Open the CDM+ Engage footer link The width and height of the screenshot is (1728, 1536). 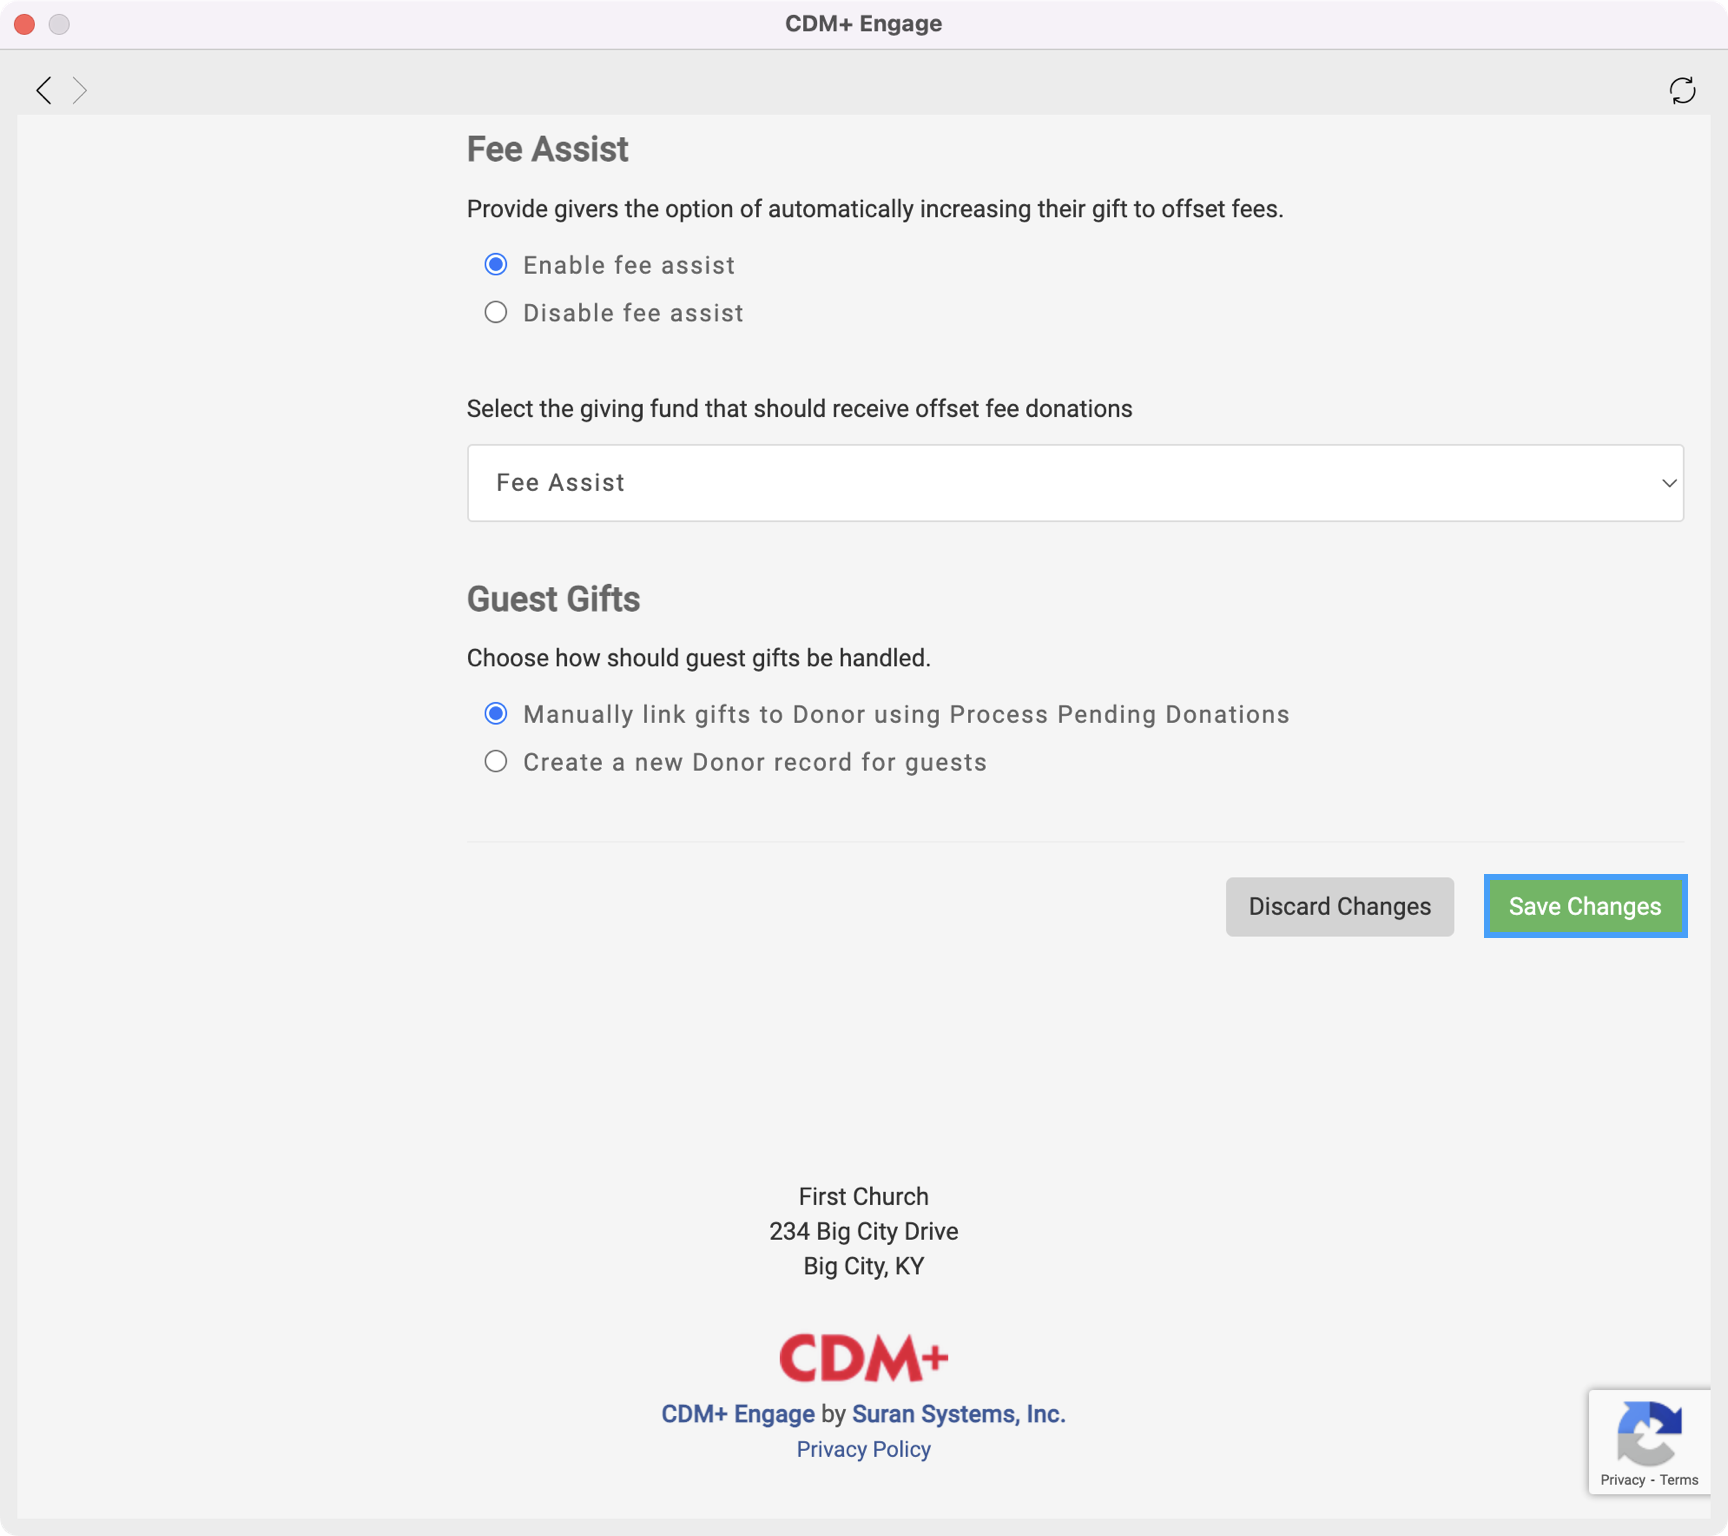click(738, 1414)
